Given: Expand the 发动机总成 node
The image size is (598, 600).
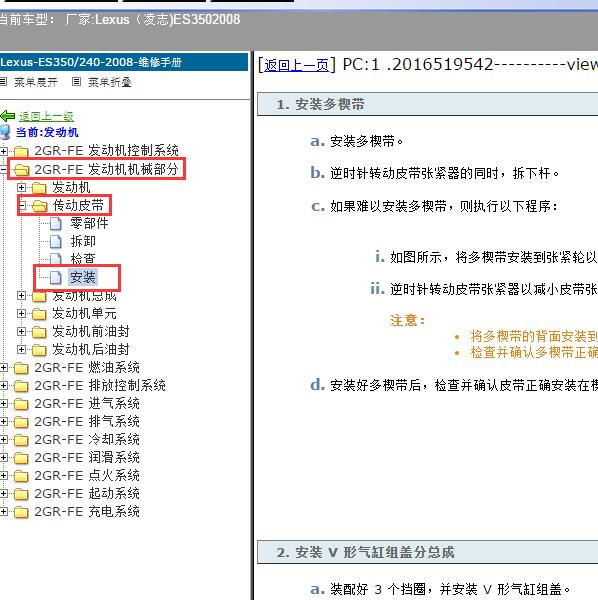Looking at the screenshot, I should (21, 295).
